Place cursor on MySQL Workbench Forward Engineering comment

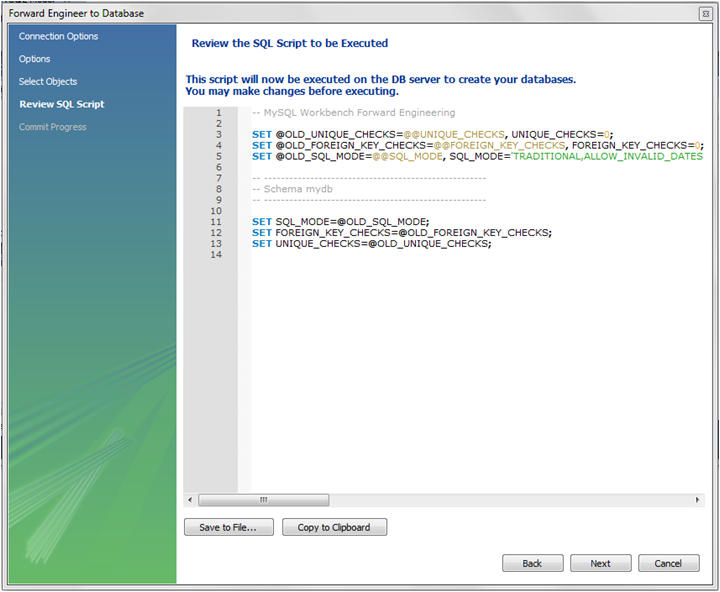pyautogui.click(x=353, y=112)
